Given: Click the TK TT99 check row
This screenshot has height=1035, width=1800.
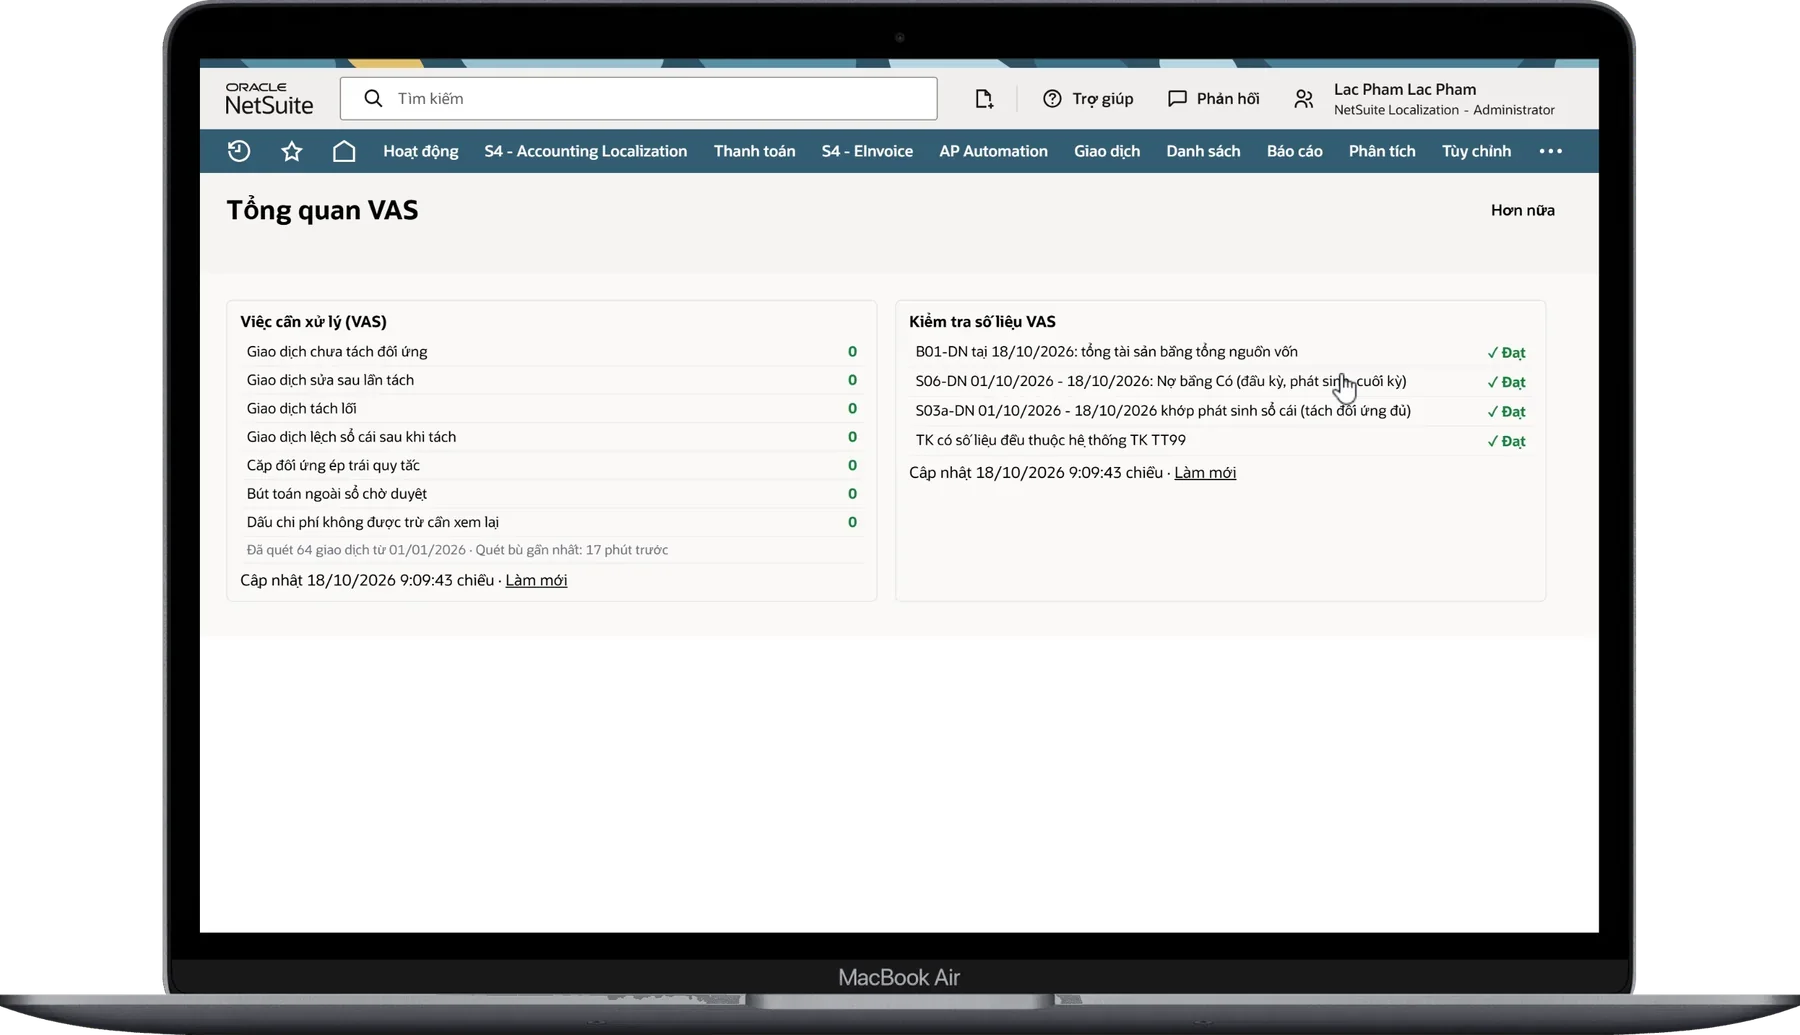Looking at the screenshot, I should point(1220,440).
